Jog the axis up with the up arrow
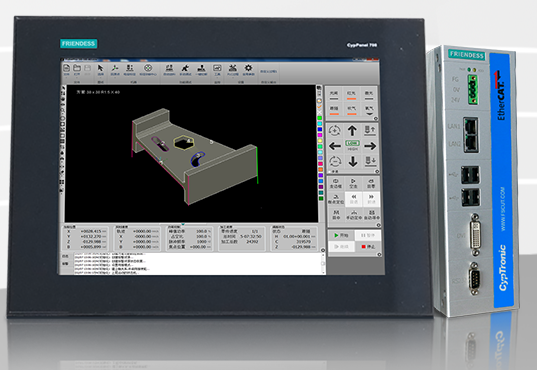The height and width of the screenshot is (370, 537). tap(352, 131)
